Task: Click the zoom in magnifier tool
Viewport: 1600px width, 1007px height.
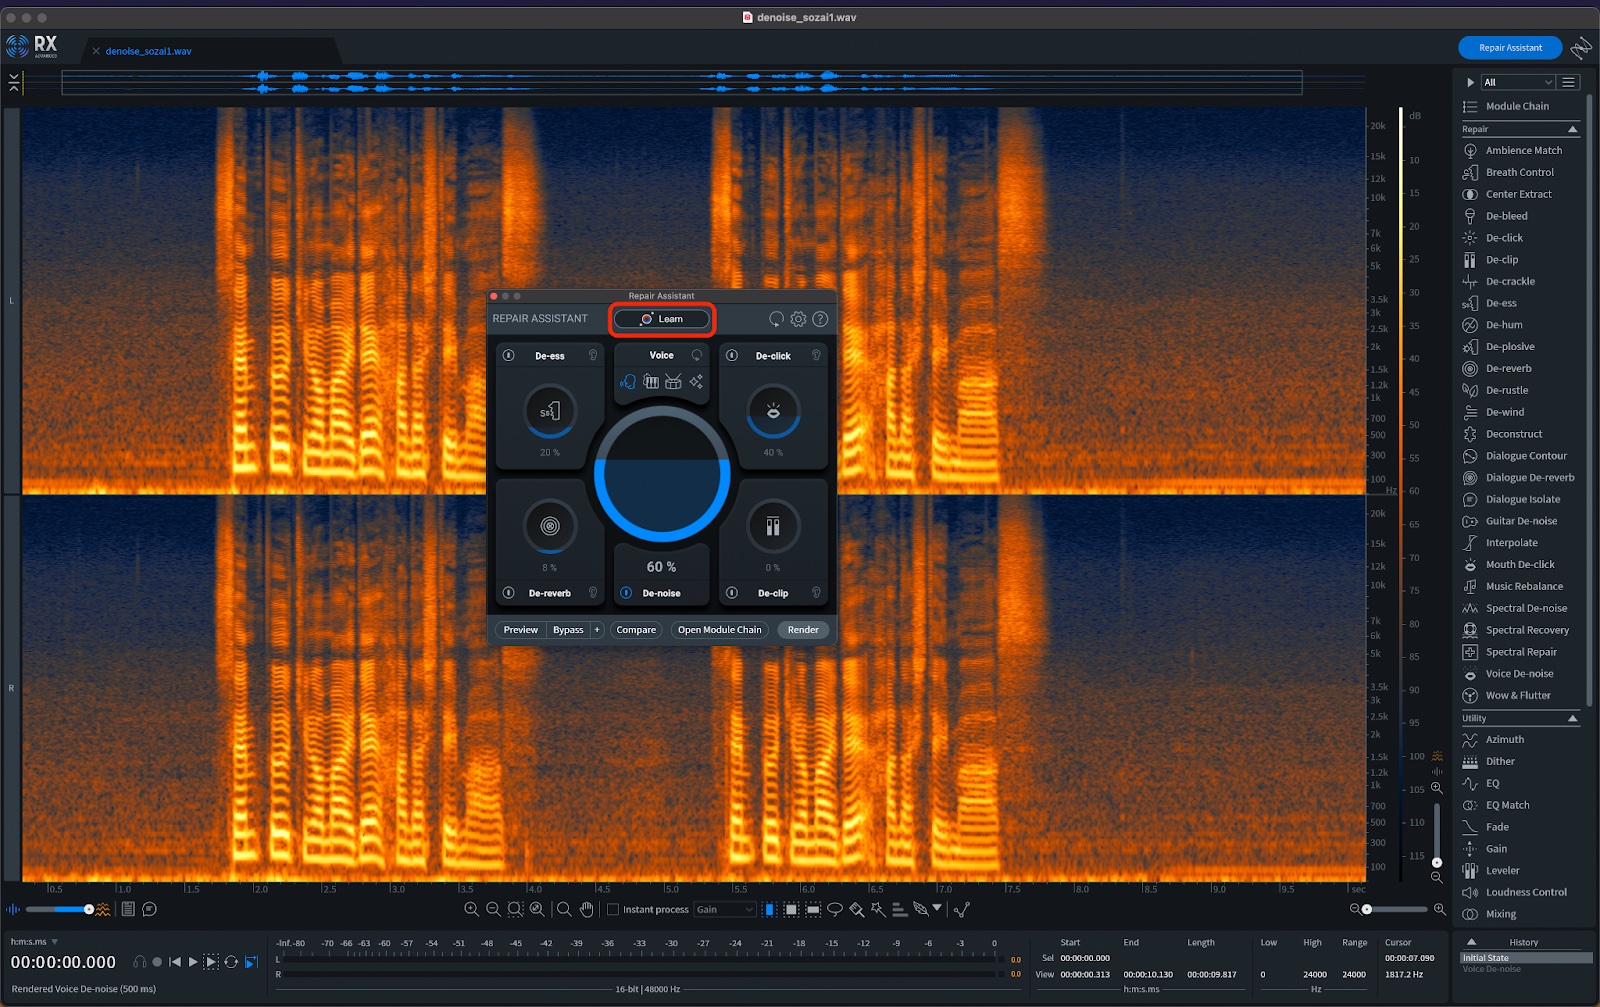Action: pyautogui.click(x=471, y=909)
